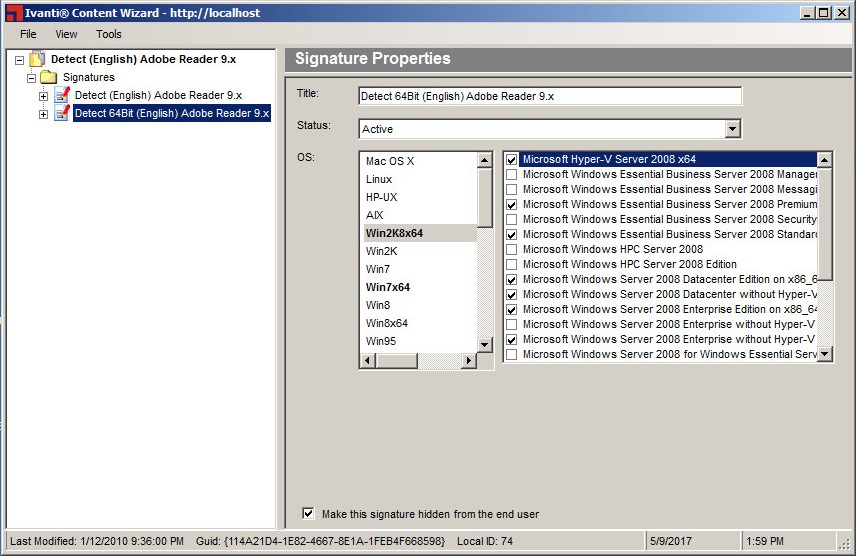Check Essential Business Server 2008 Messaging checkbox
Screen dimensions: 856x556
pyautogui.click(x=512, y=190)
